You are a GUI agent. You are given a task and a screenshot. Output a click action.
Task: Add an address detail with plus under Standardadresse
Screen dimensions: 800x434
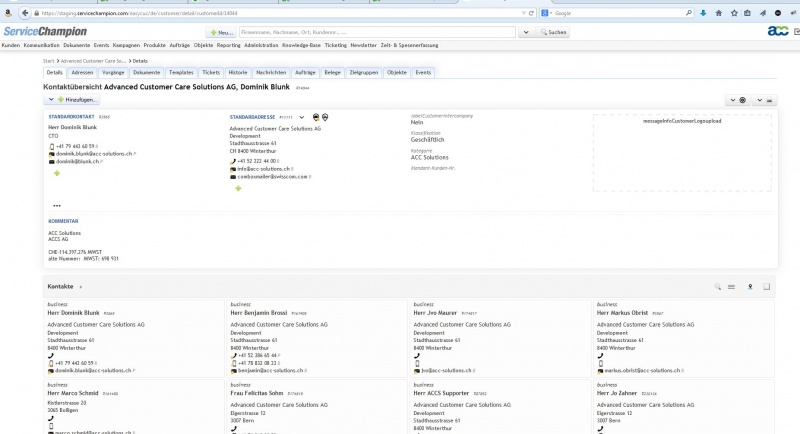(x=238, y=189)
